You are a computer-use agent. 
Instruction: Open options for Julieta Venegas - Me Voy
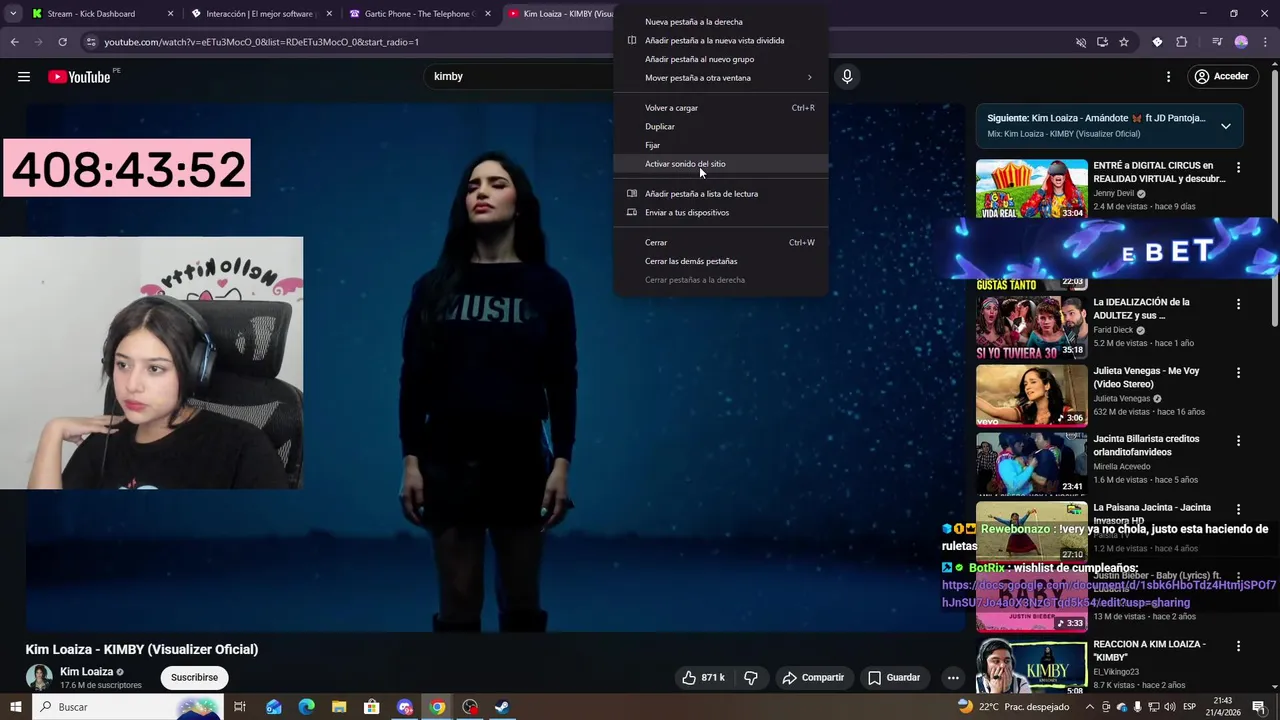1238,373
